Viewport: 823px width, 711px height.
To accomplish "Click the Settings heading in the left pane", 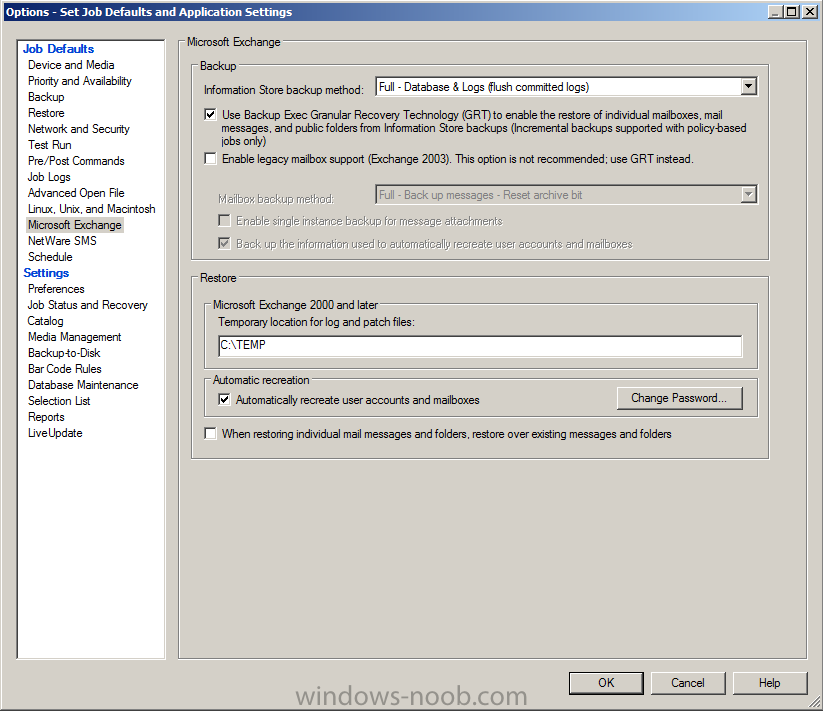I will tap(46, 273).
